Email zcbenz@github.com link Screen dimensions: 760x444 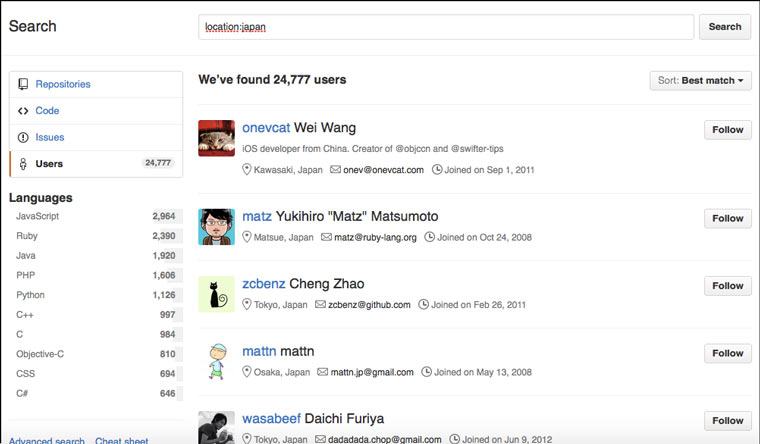point(369,305)
